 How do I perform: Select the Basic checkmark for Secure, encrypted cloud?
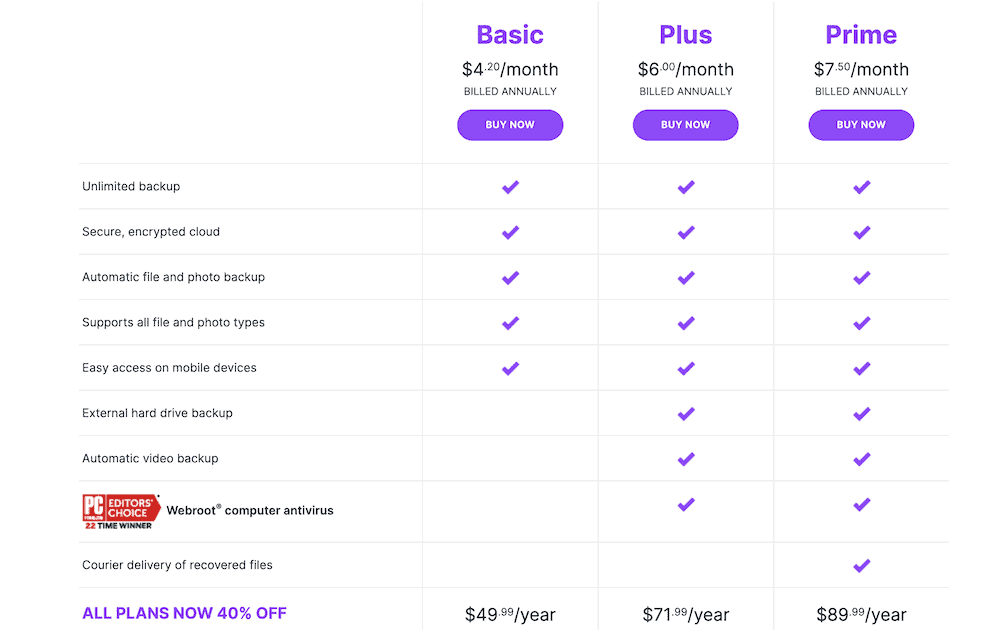point(510,231)
